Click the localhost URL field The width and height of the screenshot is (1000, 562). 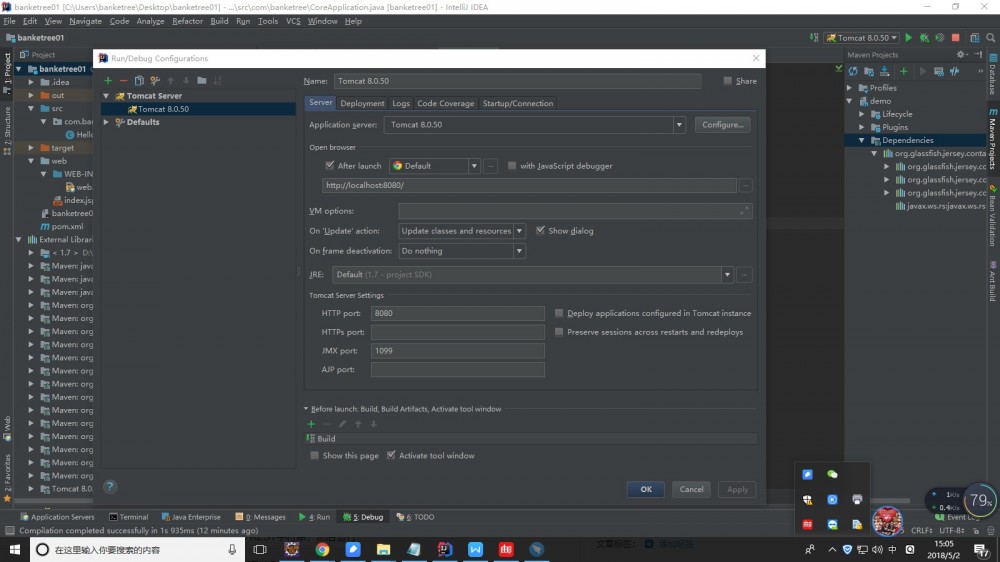529,186
